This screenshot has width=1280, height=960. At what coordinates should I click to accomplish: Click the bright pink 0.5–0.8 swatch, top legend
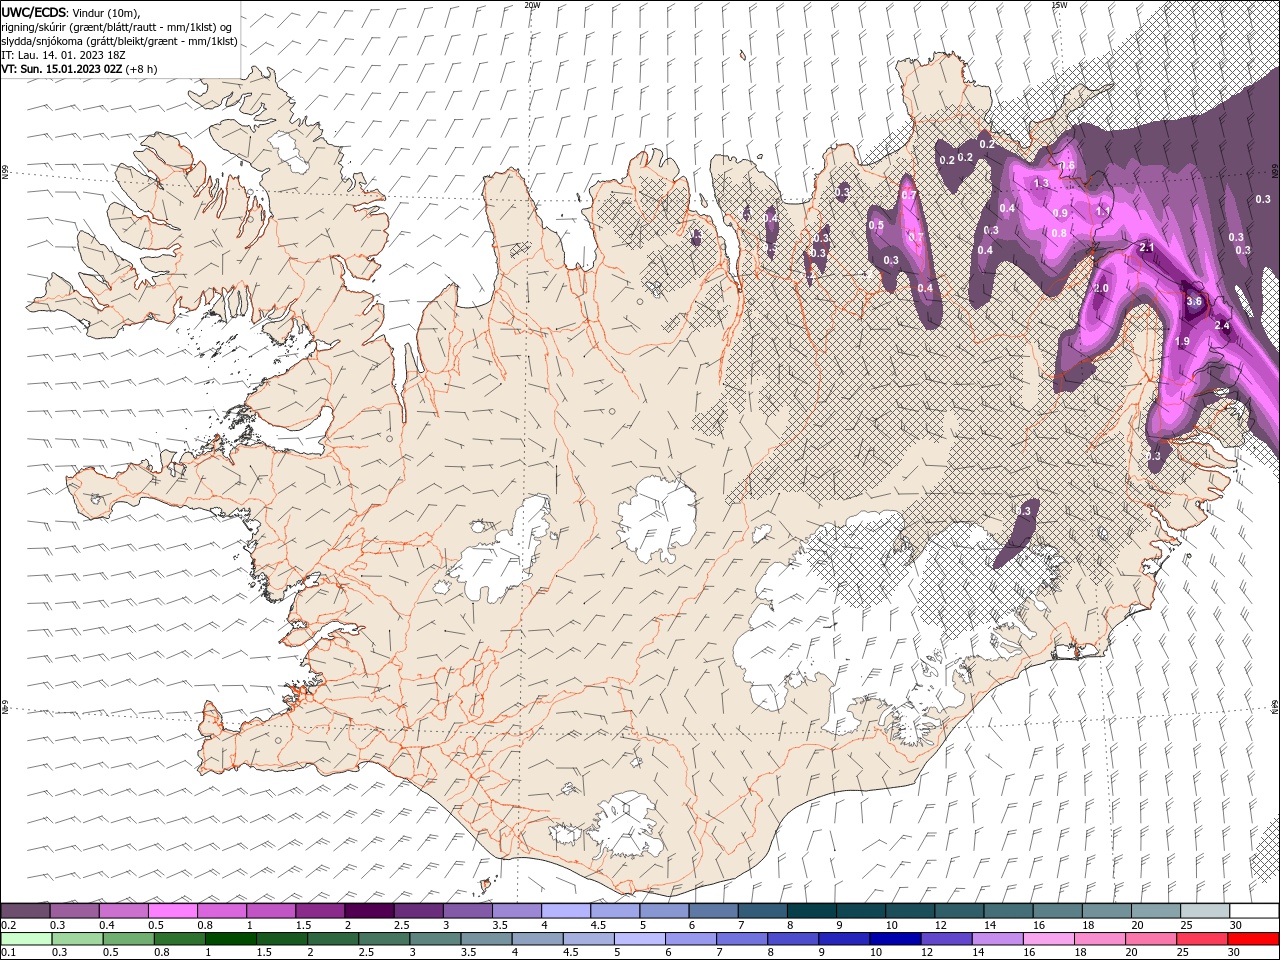coord(172,911)
